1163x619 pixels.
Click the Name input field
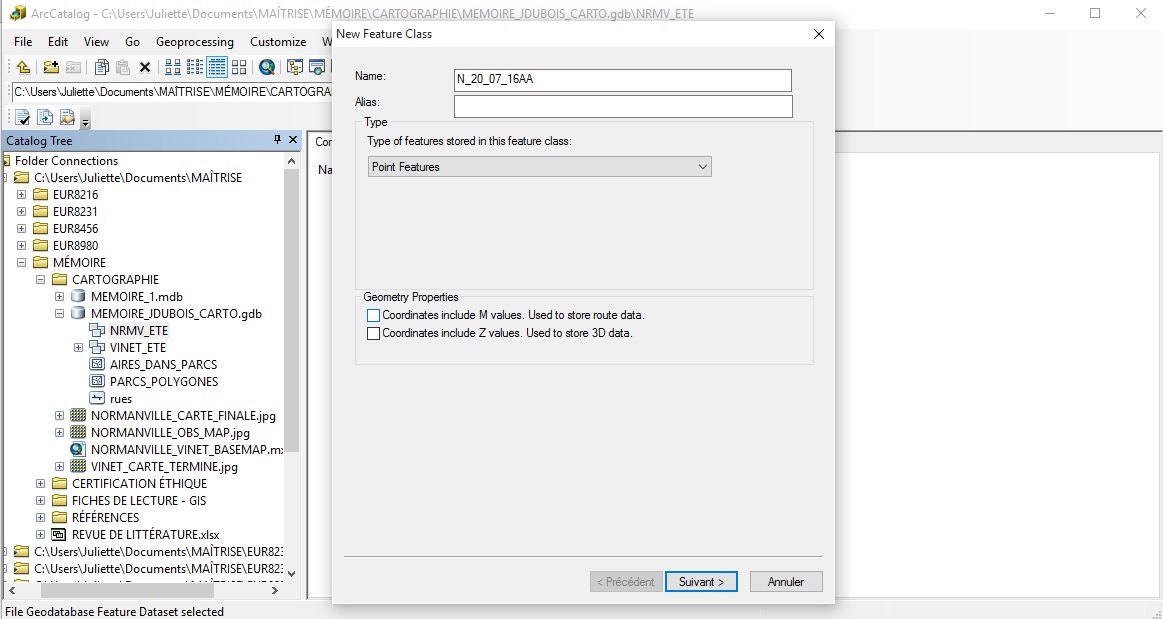pos(623,80)
